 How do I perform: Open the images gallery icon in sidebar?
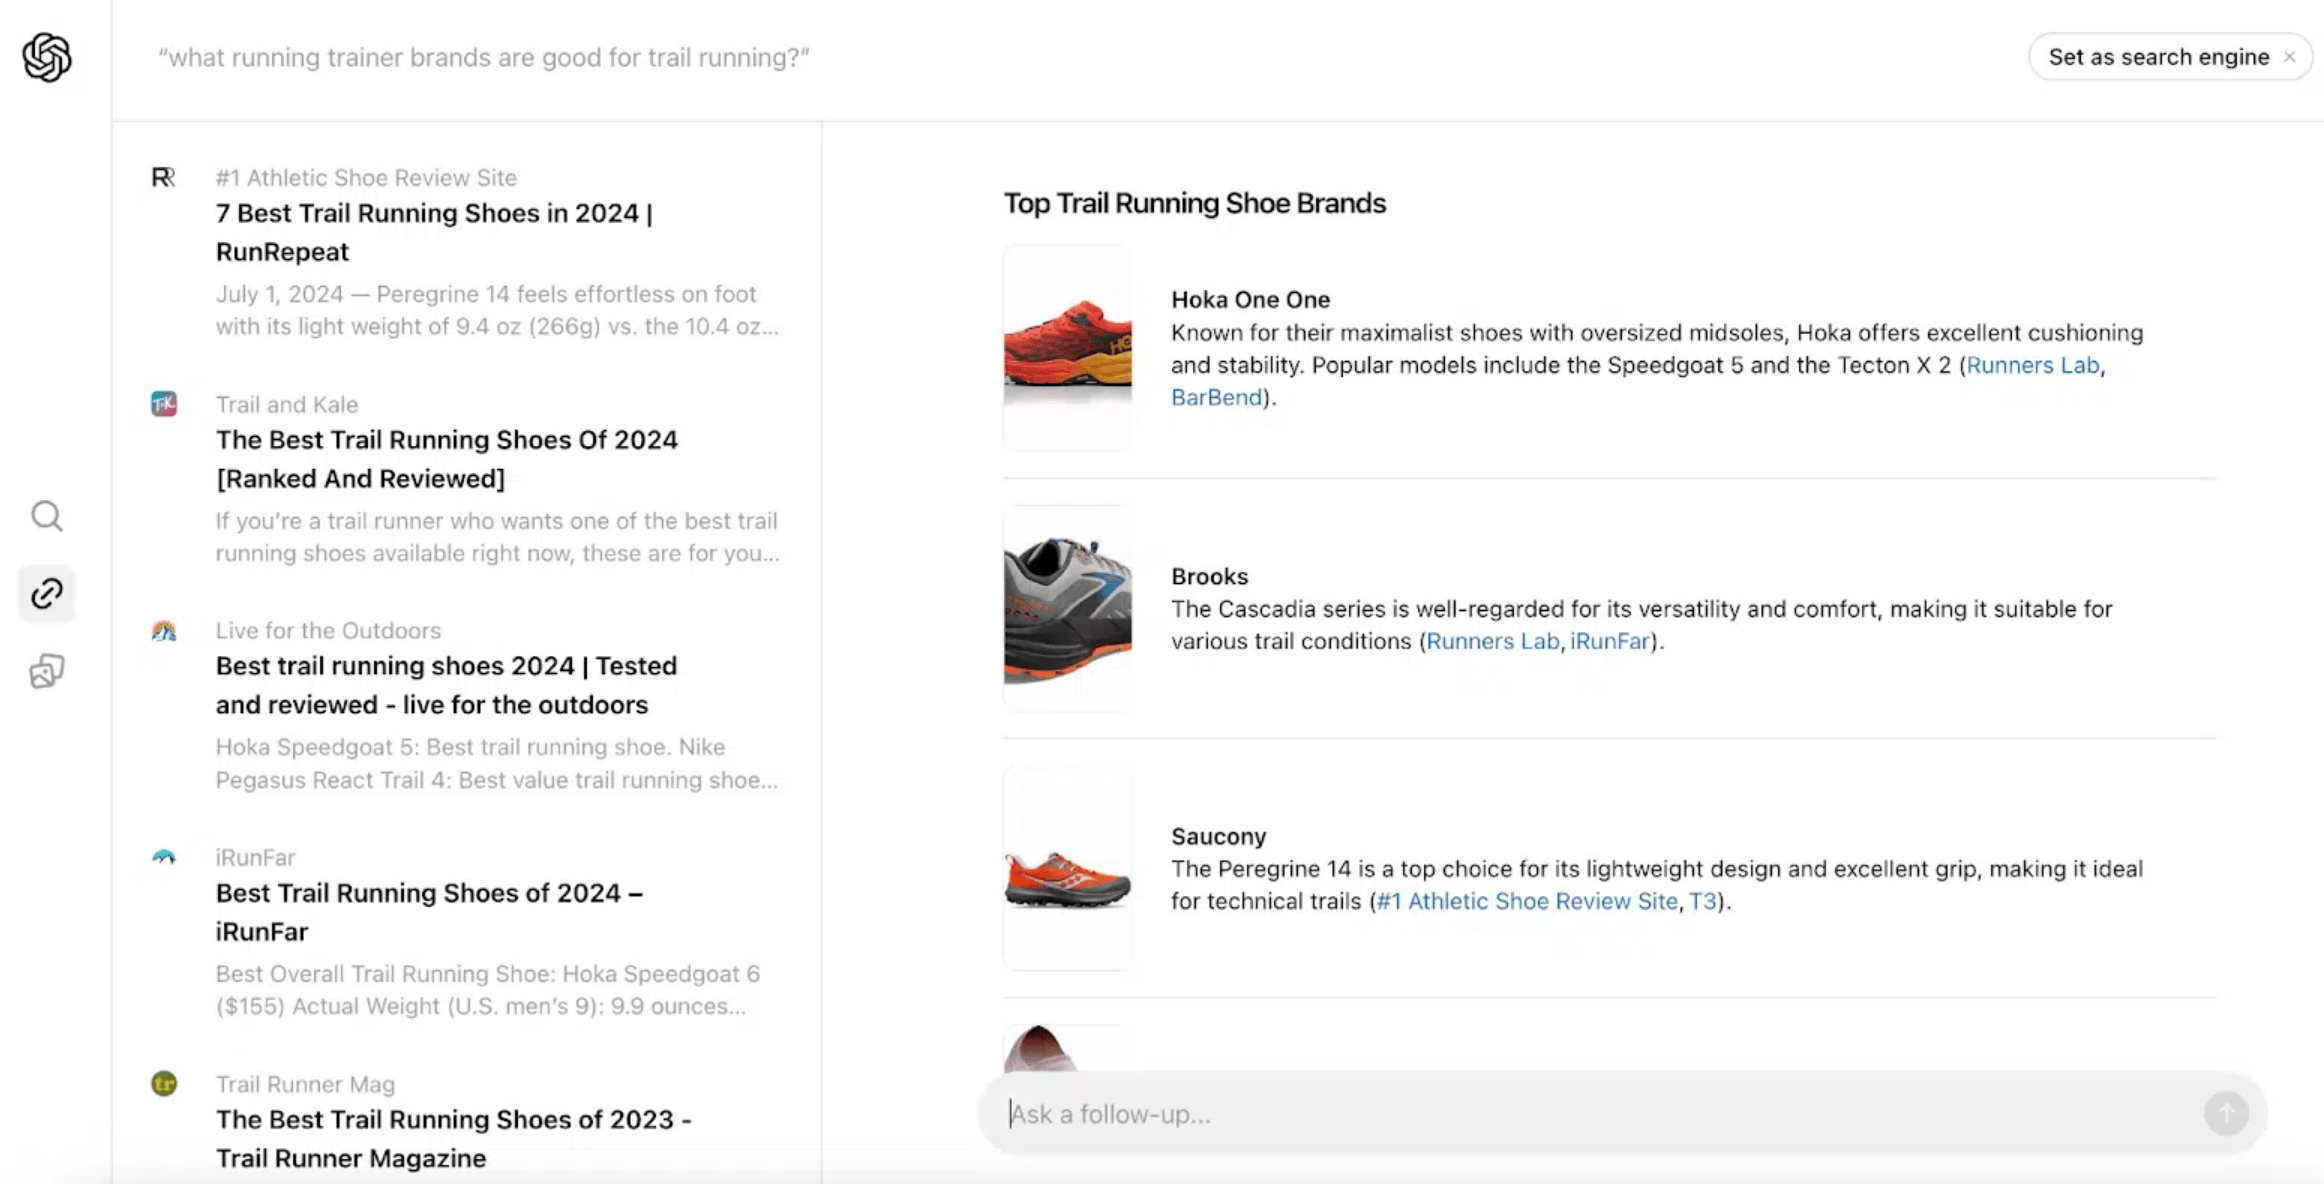pos(47,671)
